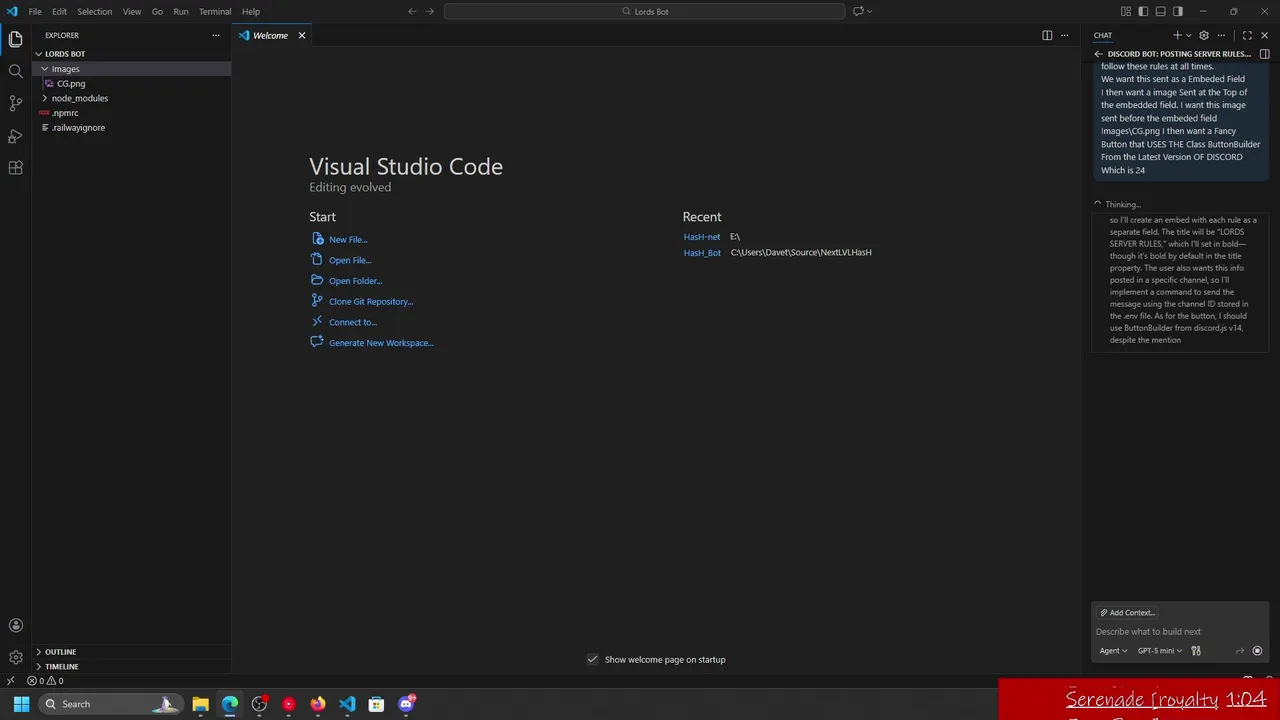
Task: Click Add Context button in chat
Action: click(x=1127, y=613)
